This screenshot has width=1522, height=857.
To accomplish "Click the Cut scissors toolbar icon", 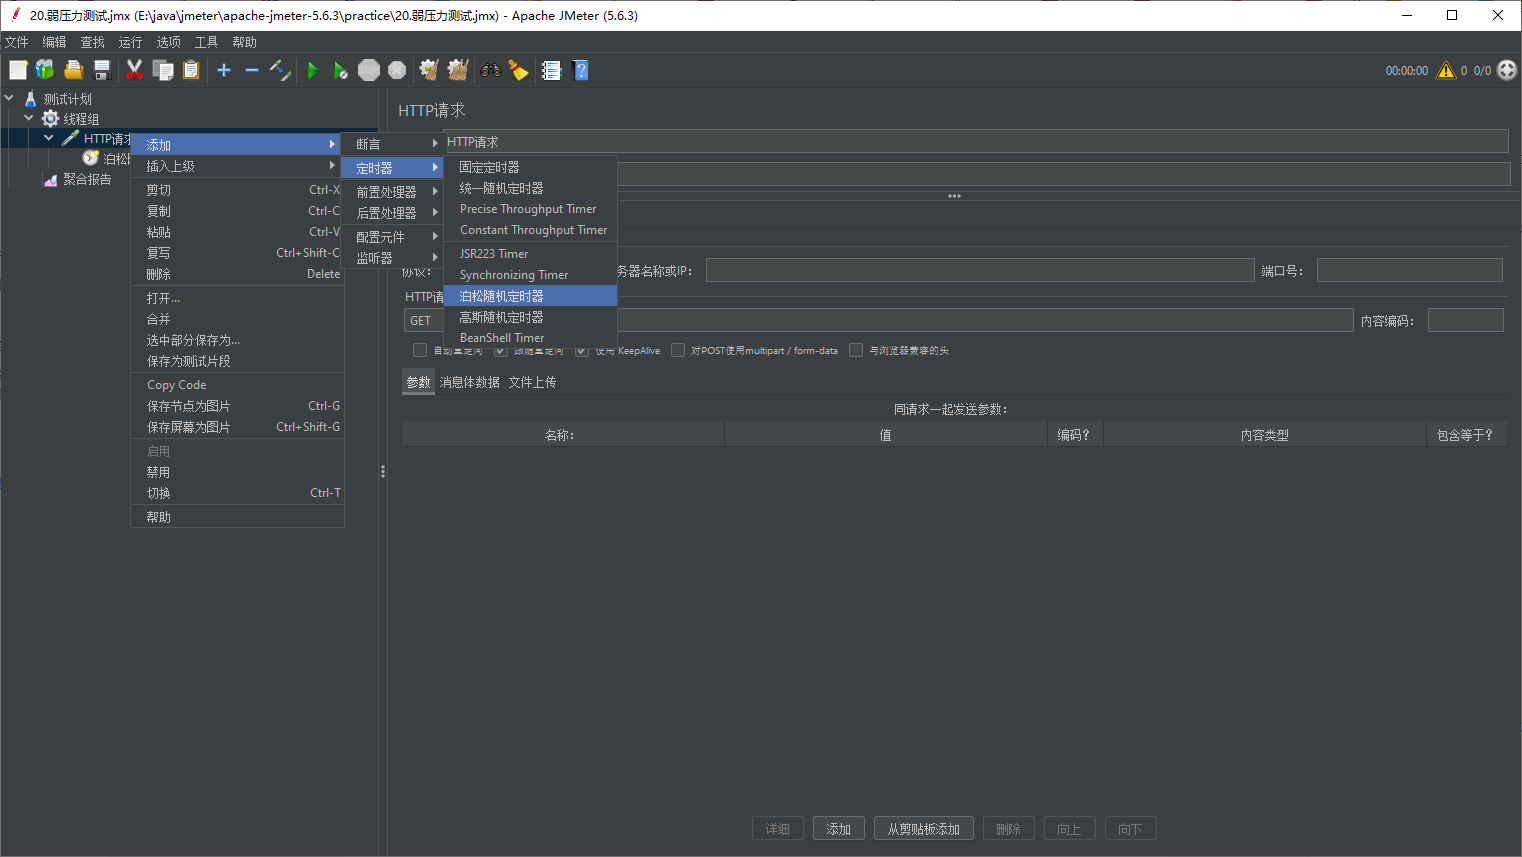I will [134, 70].
